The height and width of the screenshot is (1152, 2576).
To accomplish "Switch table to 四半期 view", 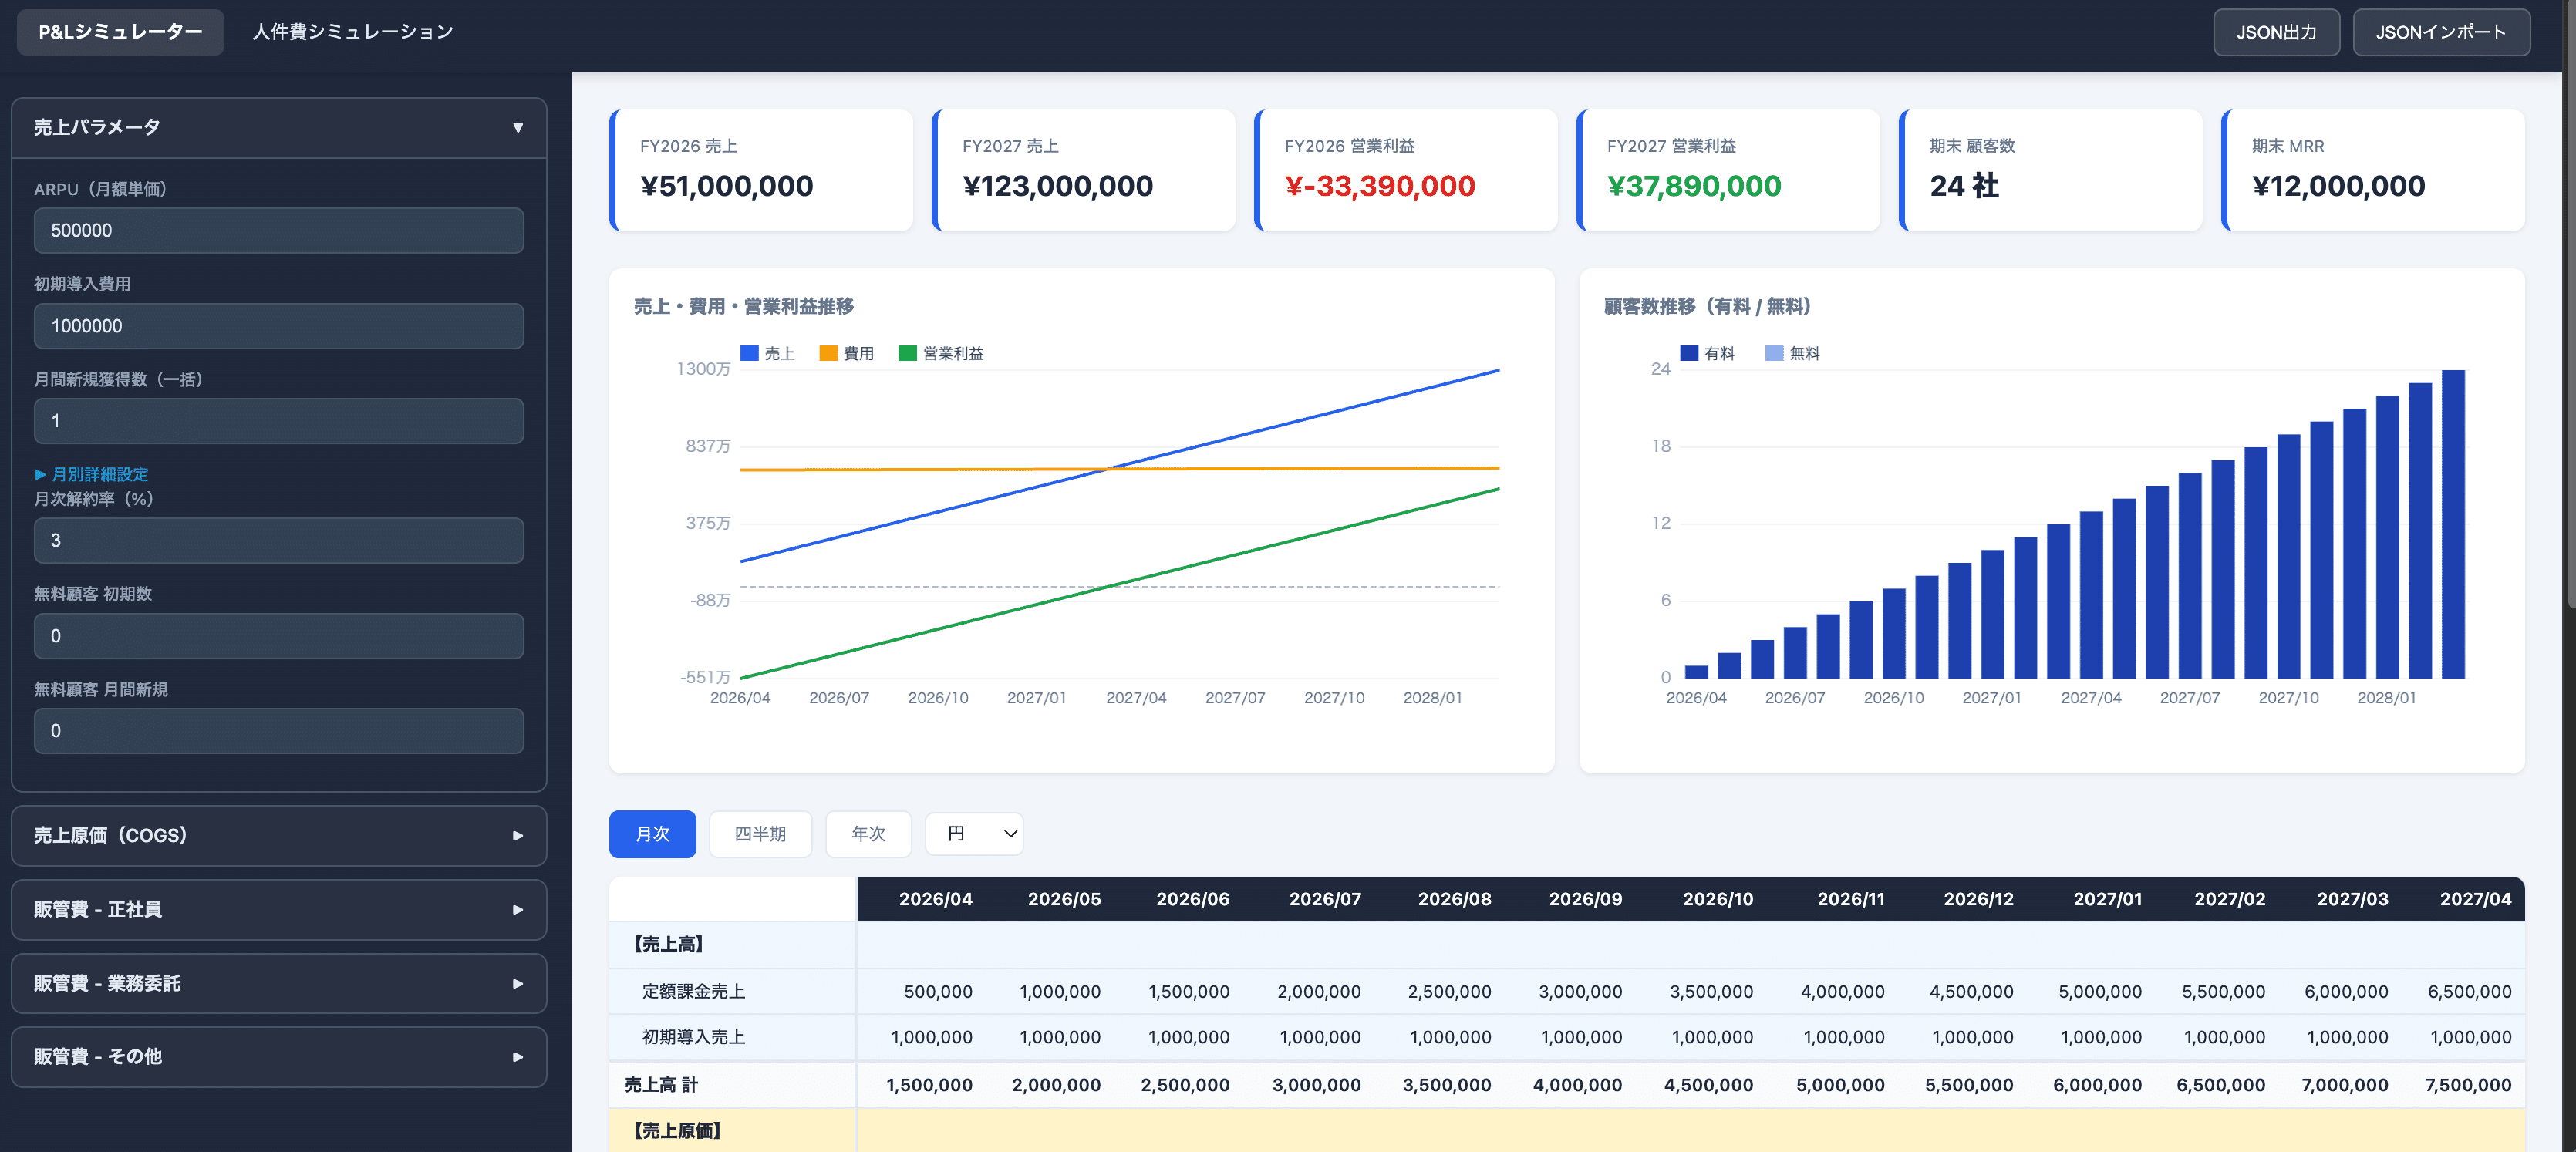I will click(x=760, y=833).
